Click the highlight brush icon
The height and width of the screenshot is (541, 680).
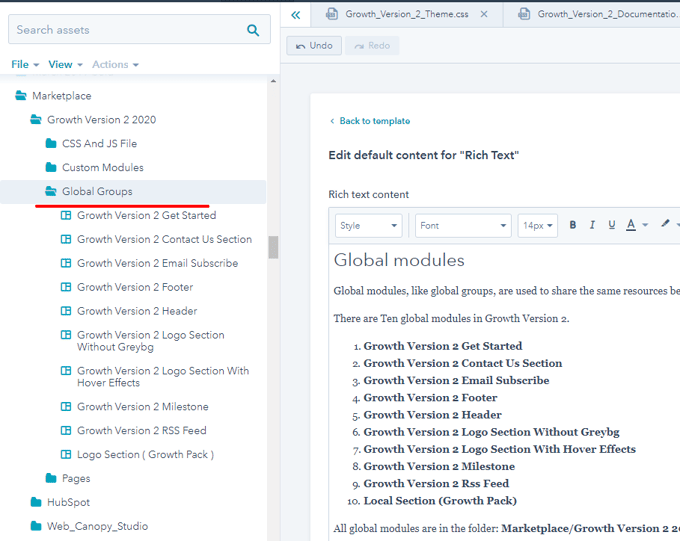tap(666, 225)
